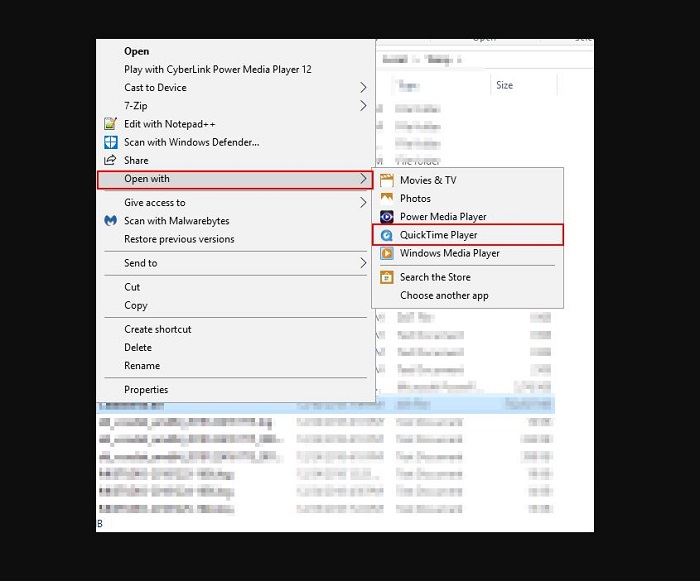Image resolution: width=700 pixels, height=581 pixels.
Task: Click the Power Media Player icon
Action: 387,217
